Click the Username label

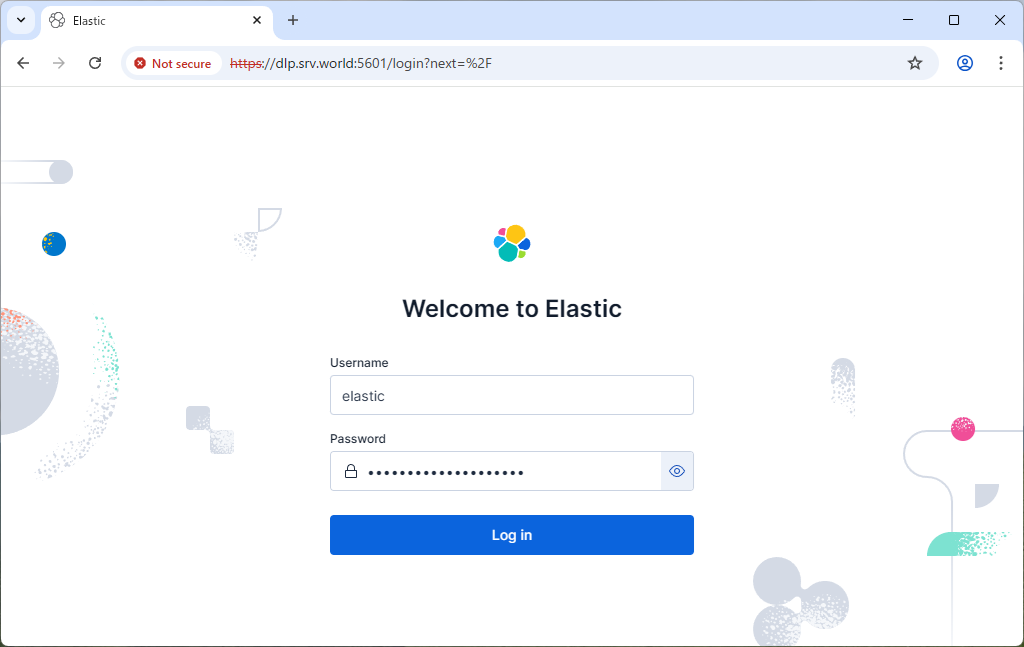pyautogui.click(x=359, y=363)
